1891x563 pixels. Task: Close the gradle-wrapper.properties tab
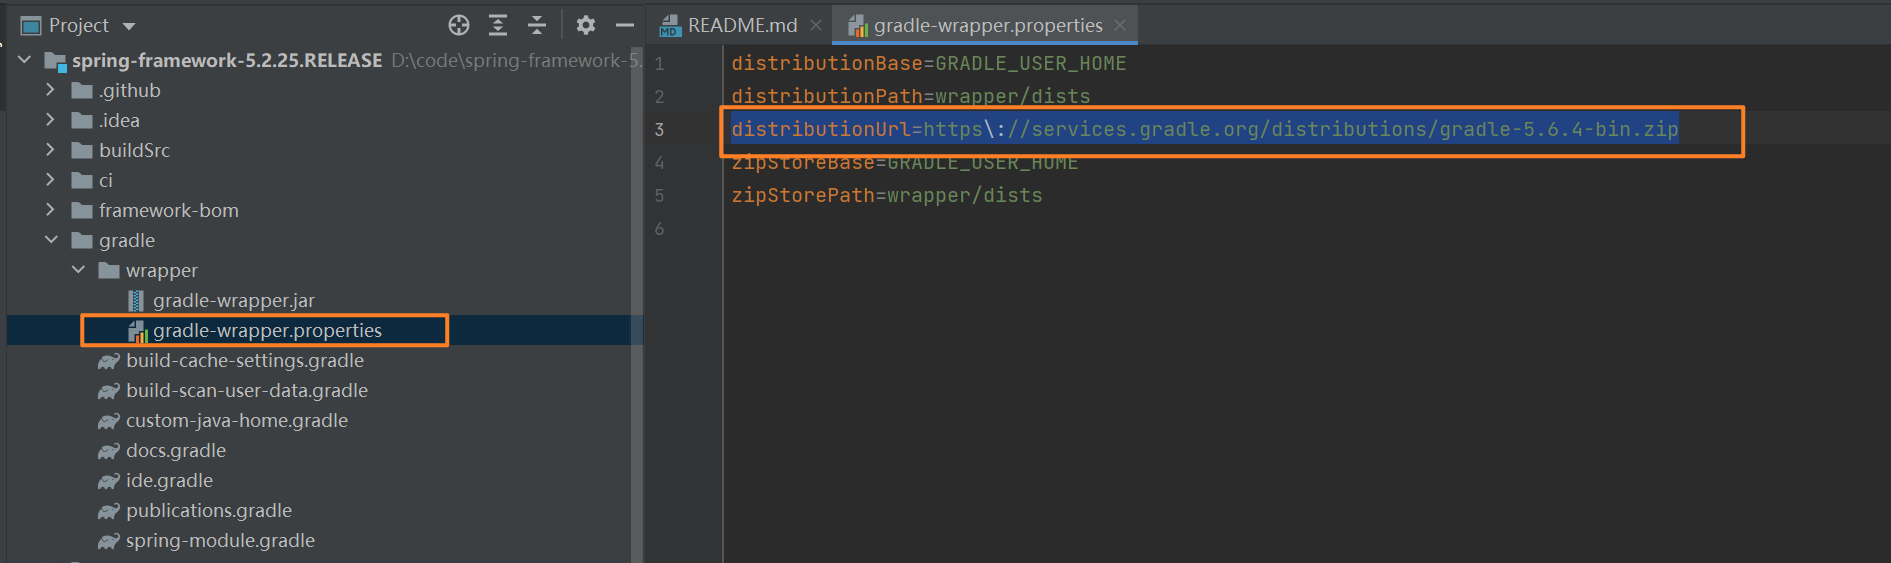coord(1120,25)
